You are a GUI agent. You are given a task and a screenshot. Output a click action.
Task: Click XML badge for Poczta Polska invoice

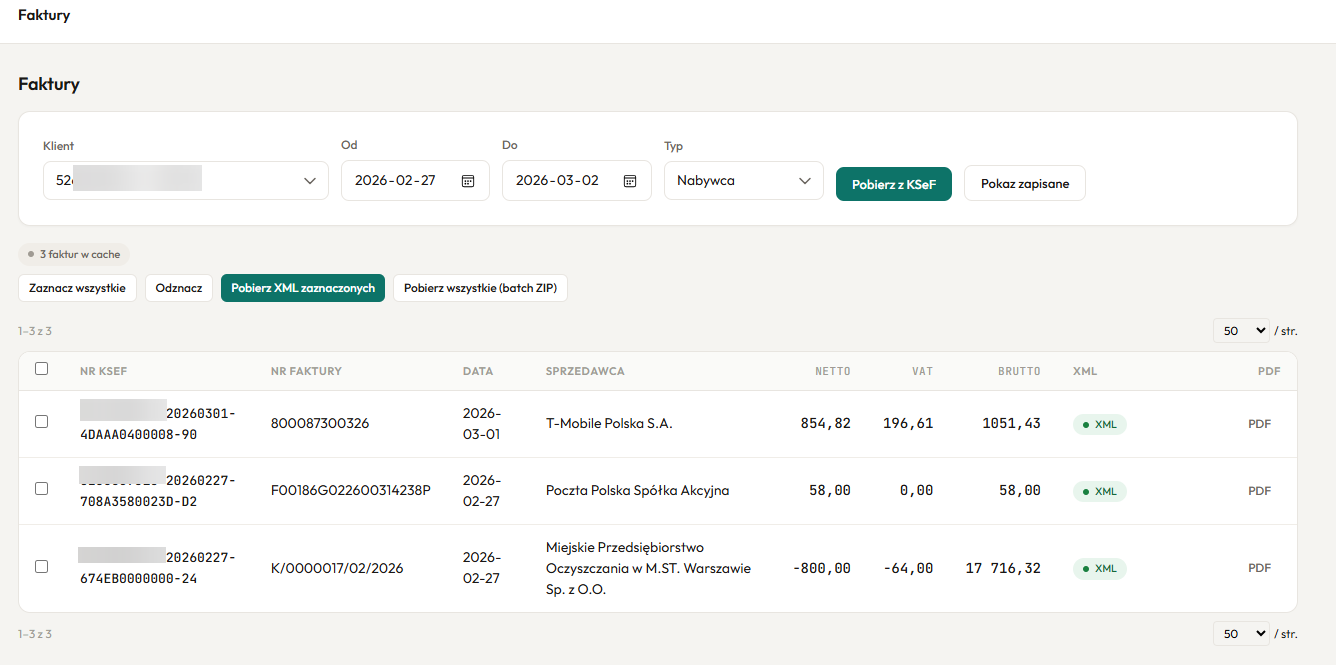[1100, 491]
